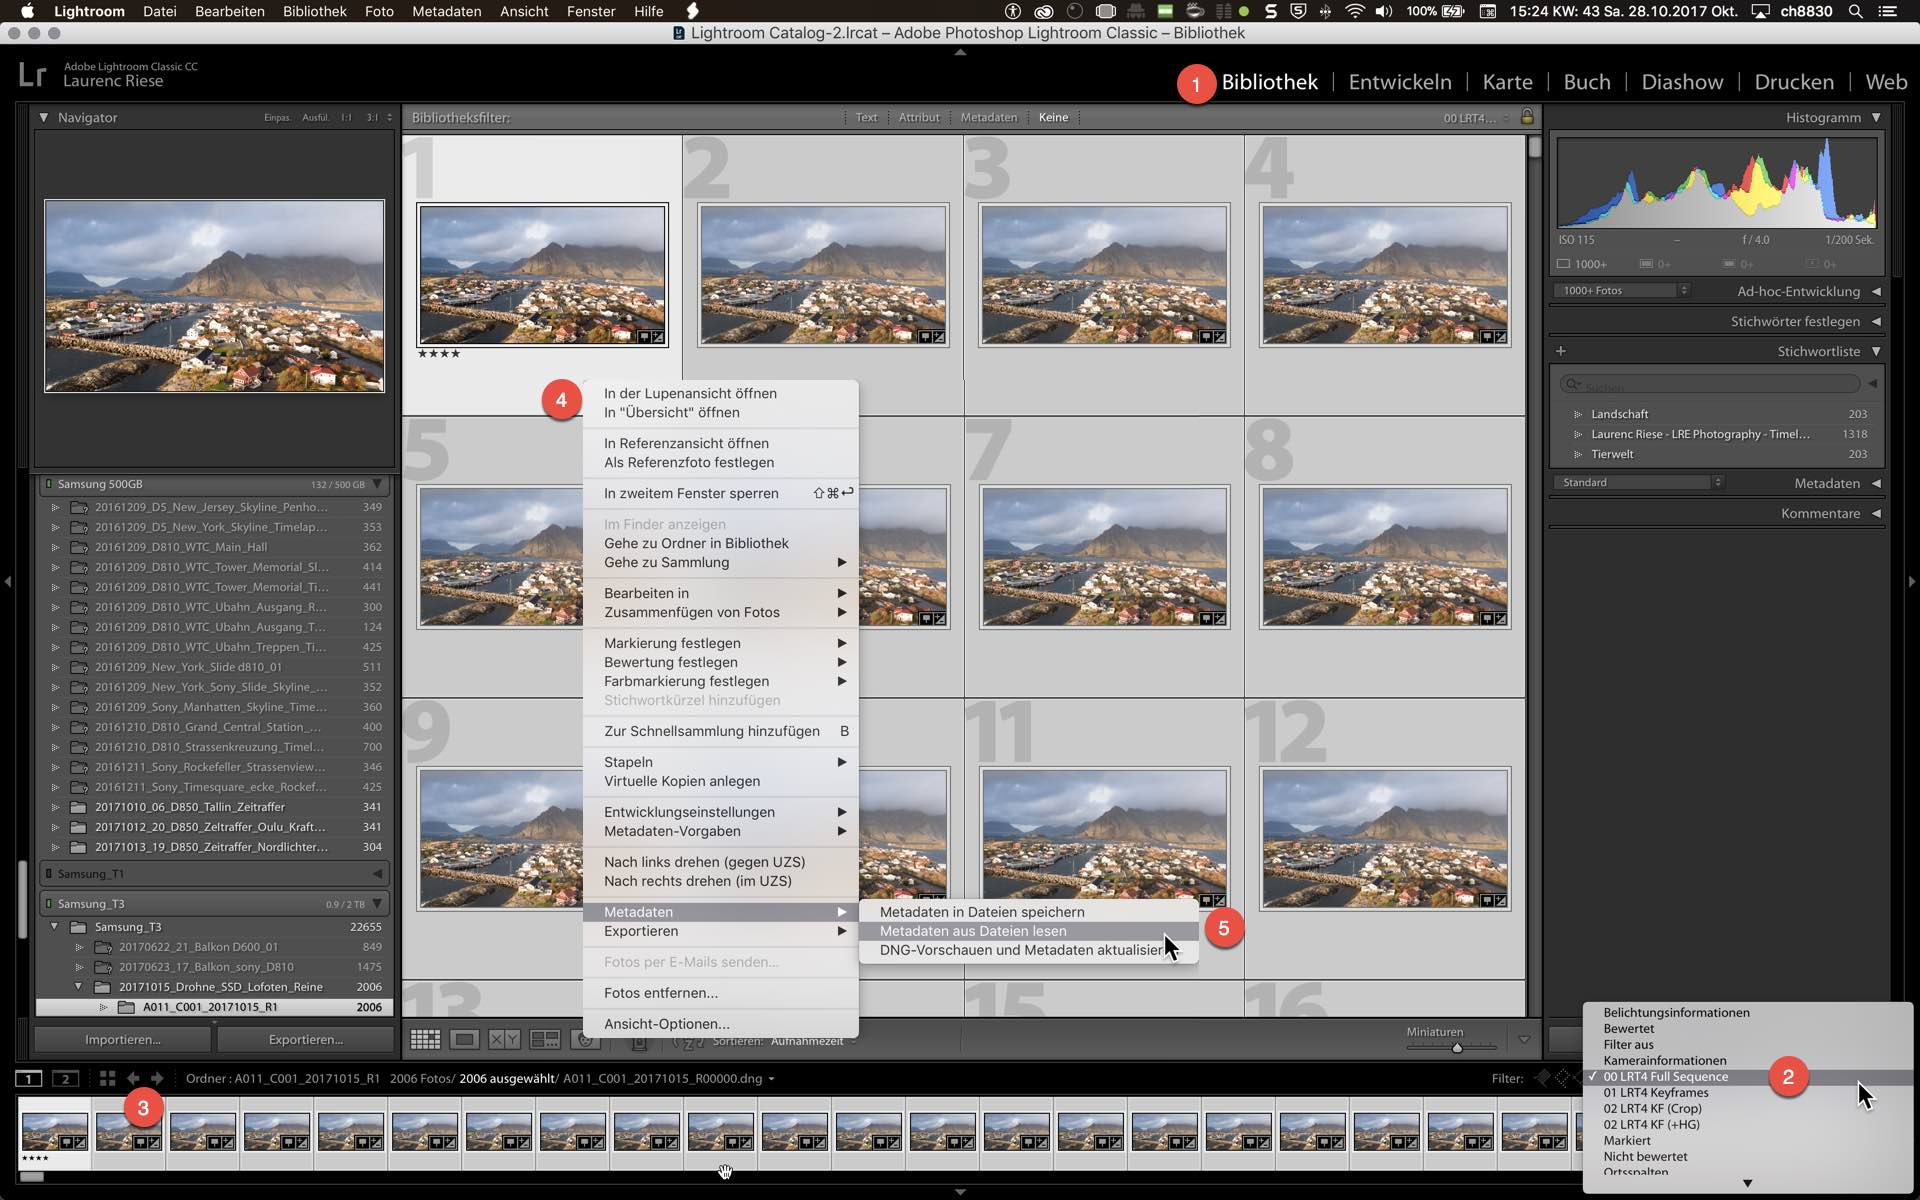
Task: Open volume control in menu bar
Action: [x=1385, y=11]
